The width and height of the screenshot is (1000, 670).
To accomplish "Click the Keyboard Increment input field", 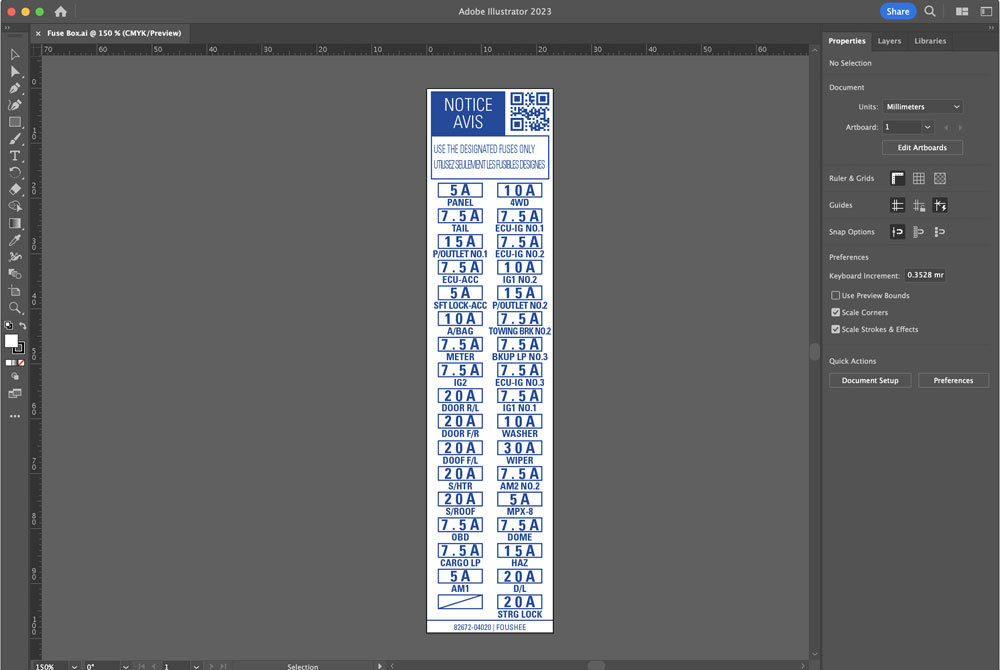I will tap(925, 275).
